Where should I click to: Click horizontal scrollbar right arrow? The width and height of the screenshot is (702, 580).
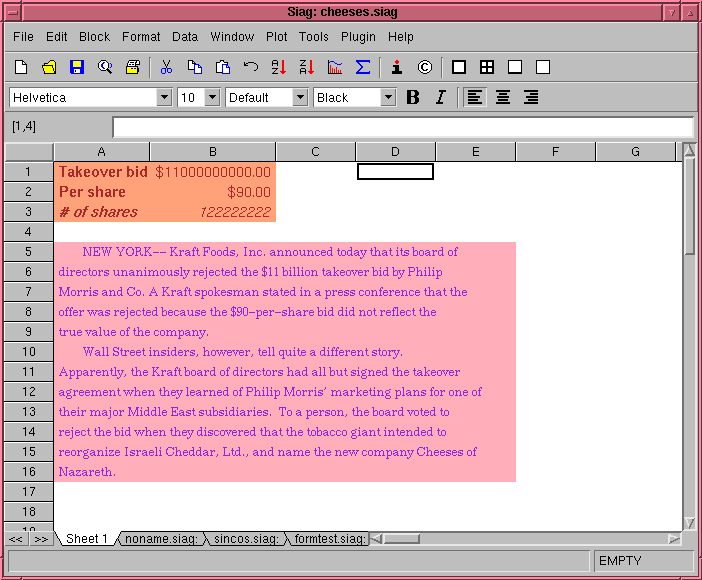click(674, 539)
